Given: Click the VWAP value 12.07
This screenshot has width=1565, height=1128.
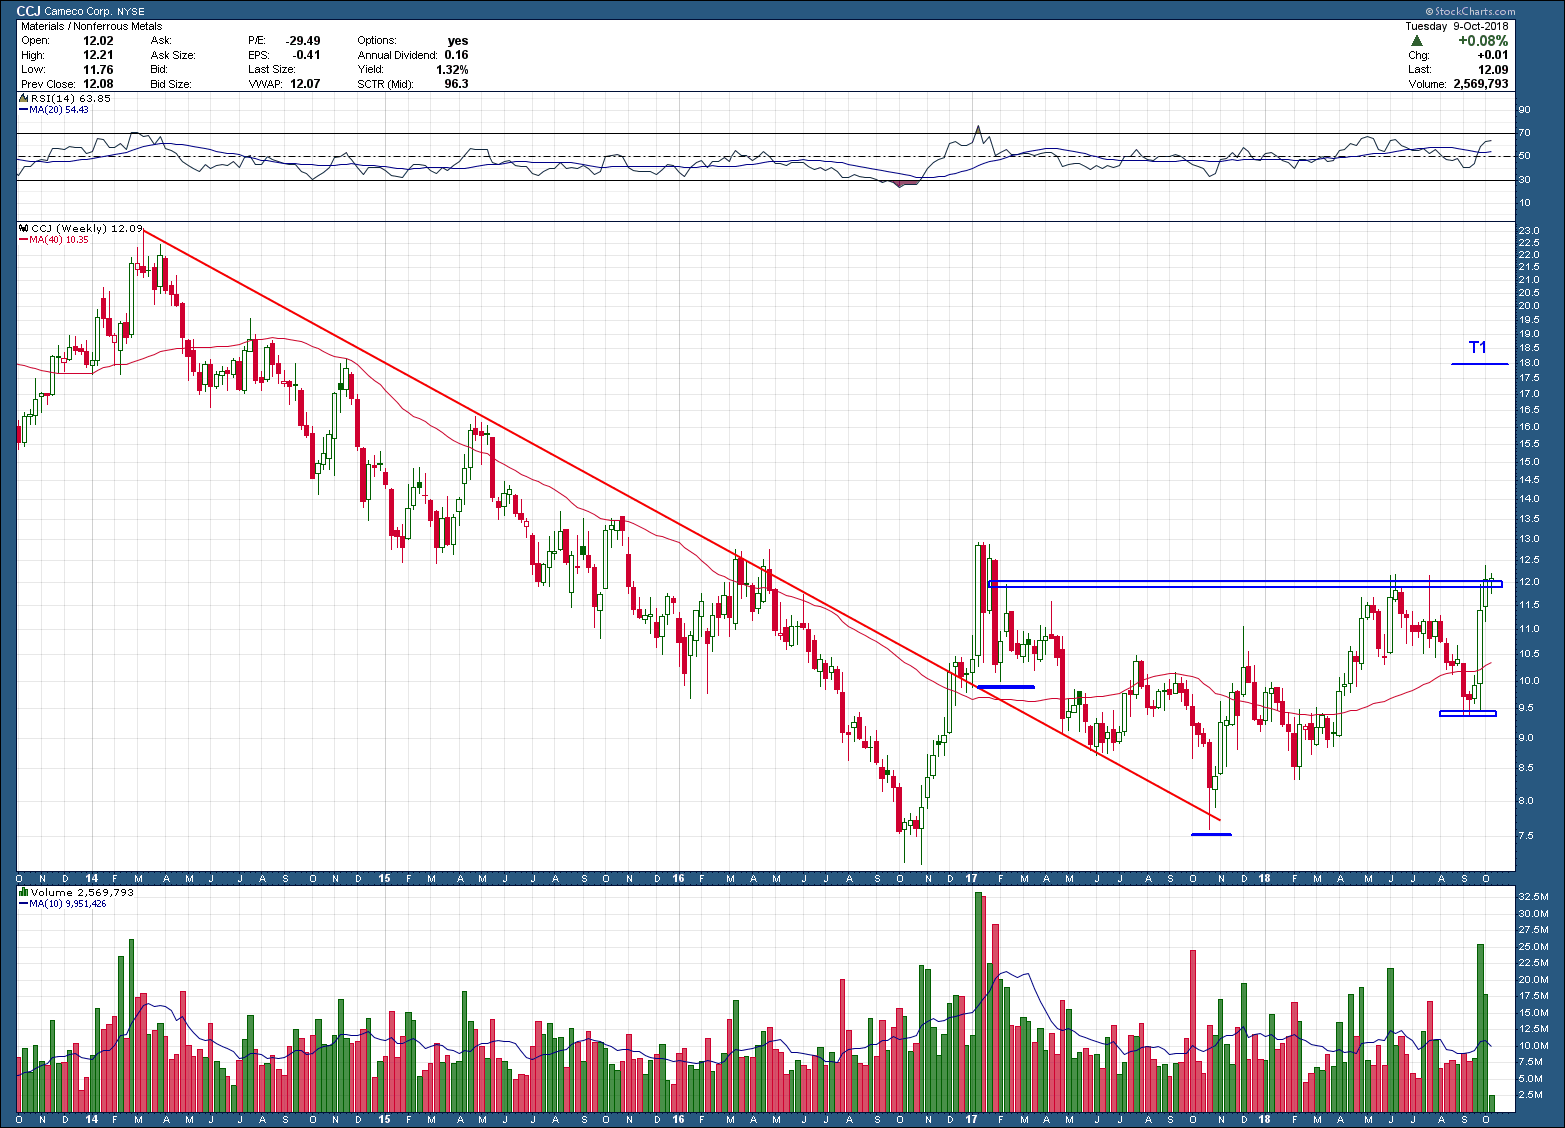Looking at the screenshot, I should pyautogui.click(x=306, y=84).
